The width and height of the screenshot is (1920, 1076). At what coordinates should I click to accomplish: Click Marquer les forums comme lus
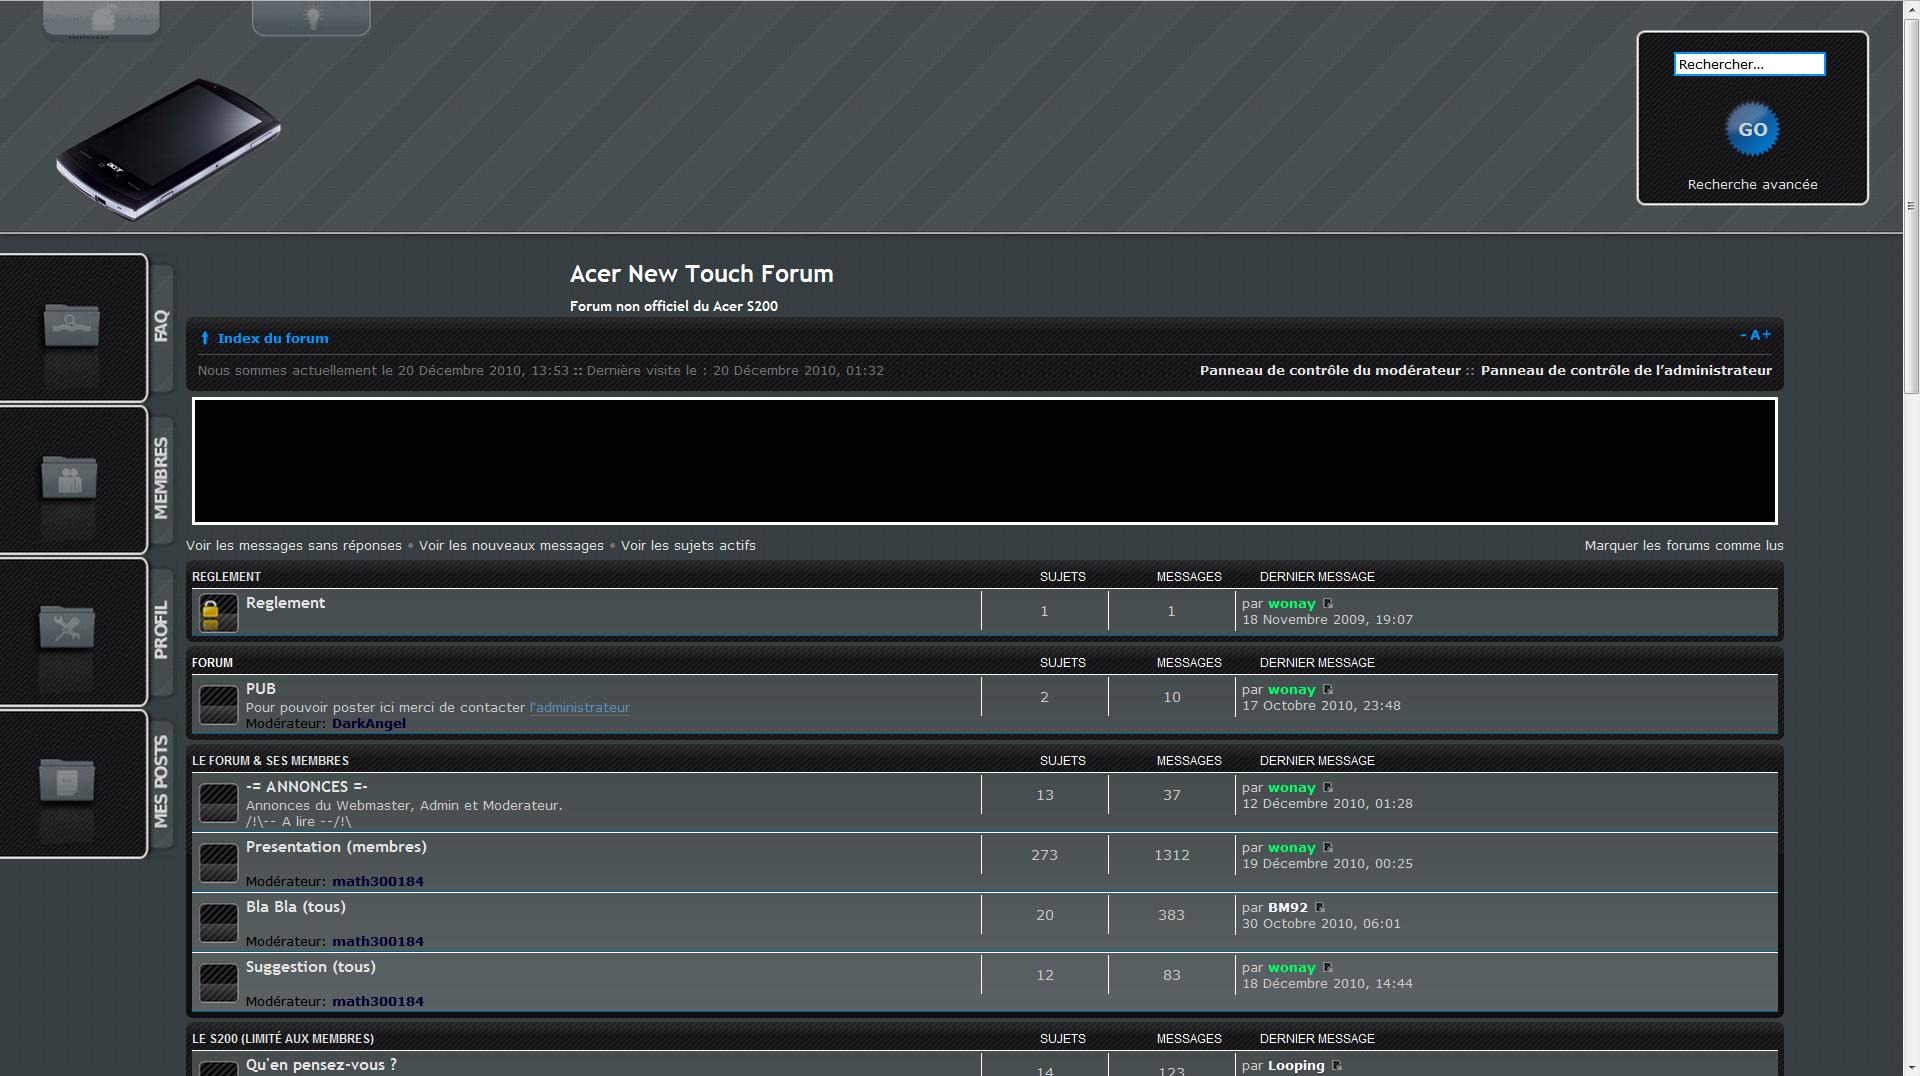coord(1684,546)
